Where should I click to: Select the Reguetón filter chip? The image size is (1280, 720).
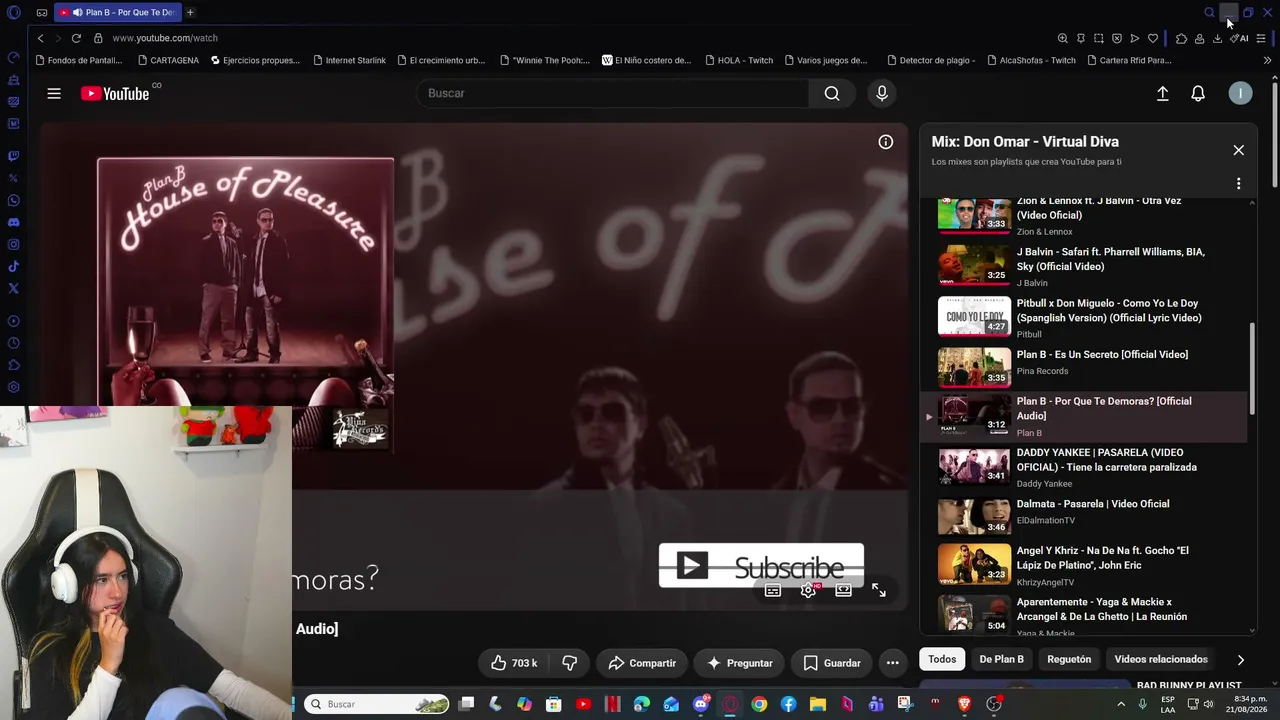point(1069,659)
